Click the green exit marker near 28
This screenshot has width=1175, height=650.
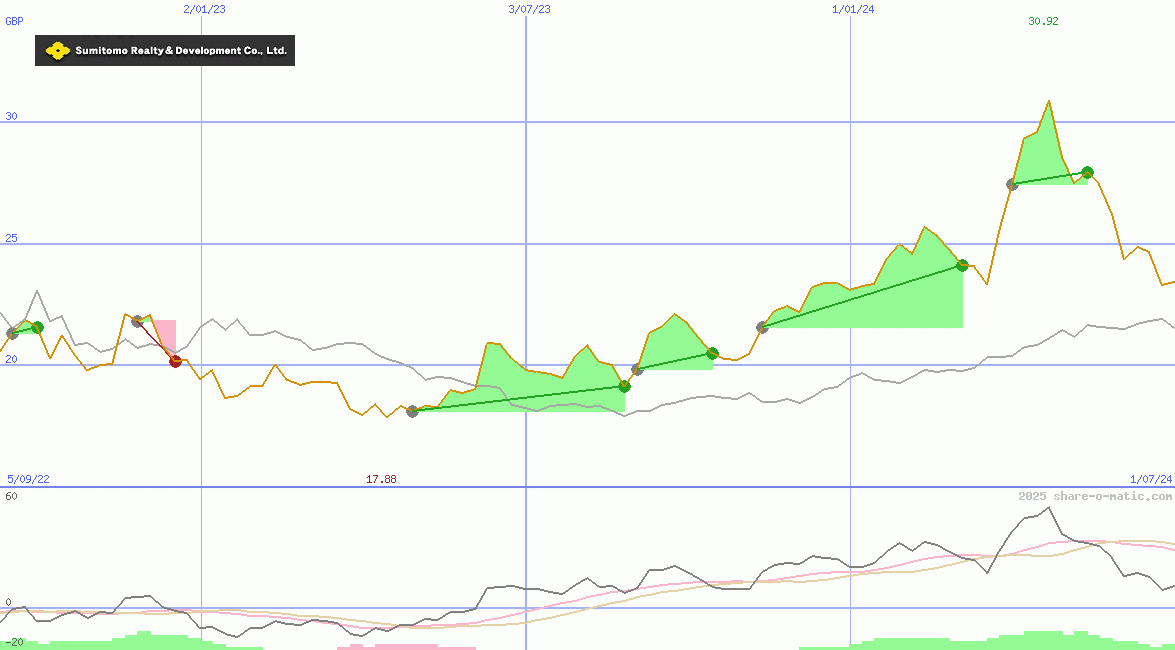tap(1088, 172)
